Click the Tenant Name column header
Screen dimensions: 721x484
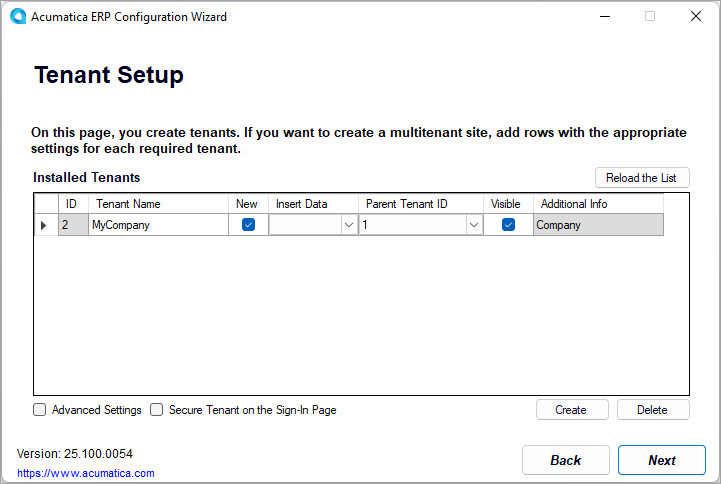pos(158,204)
